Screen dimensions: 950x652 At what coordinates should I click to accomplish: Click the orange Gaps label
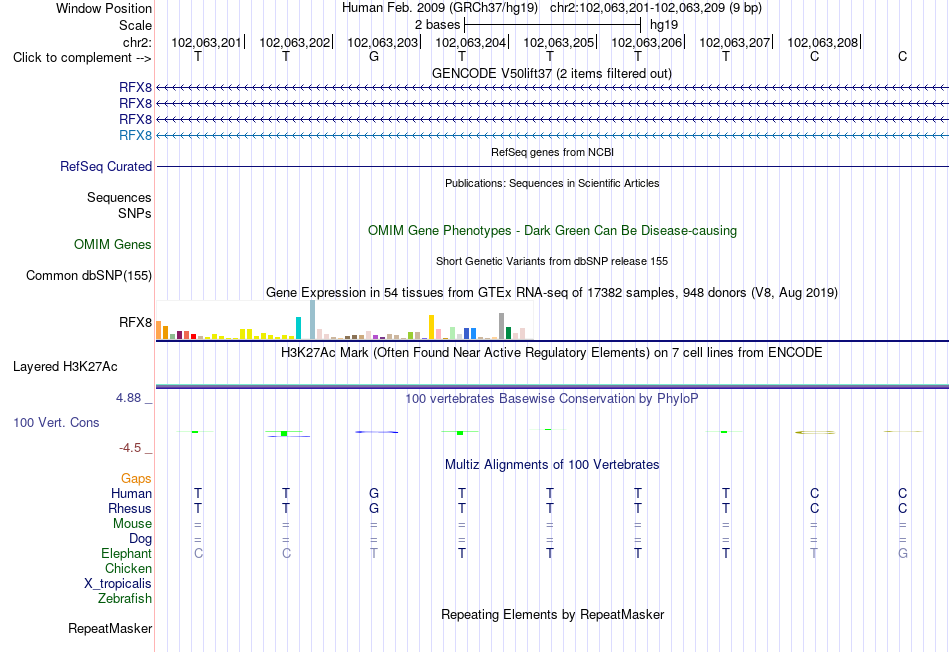click(136, 479)
